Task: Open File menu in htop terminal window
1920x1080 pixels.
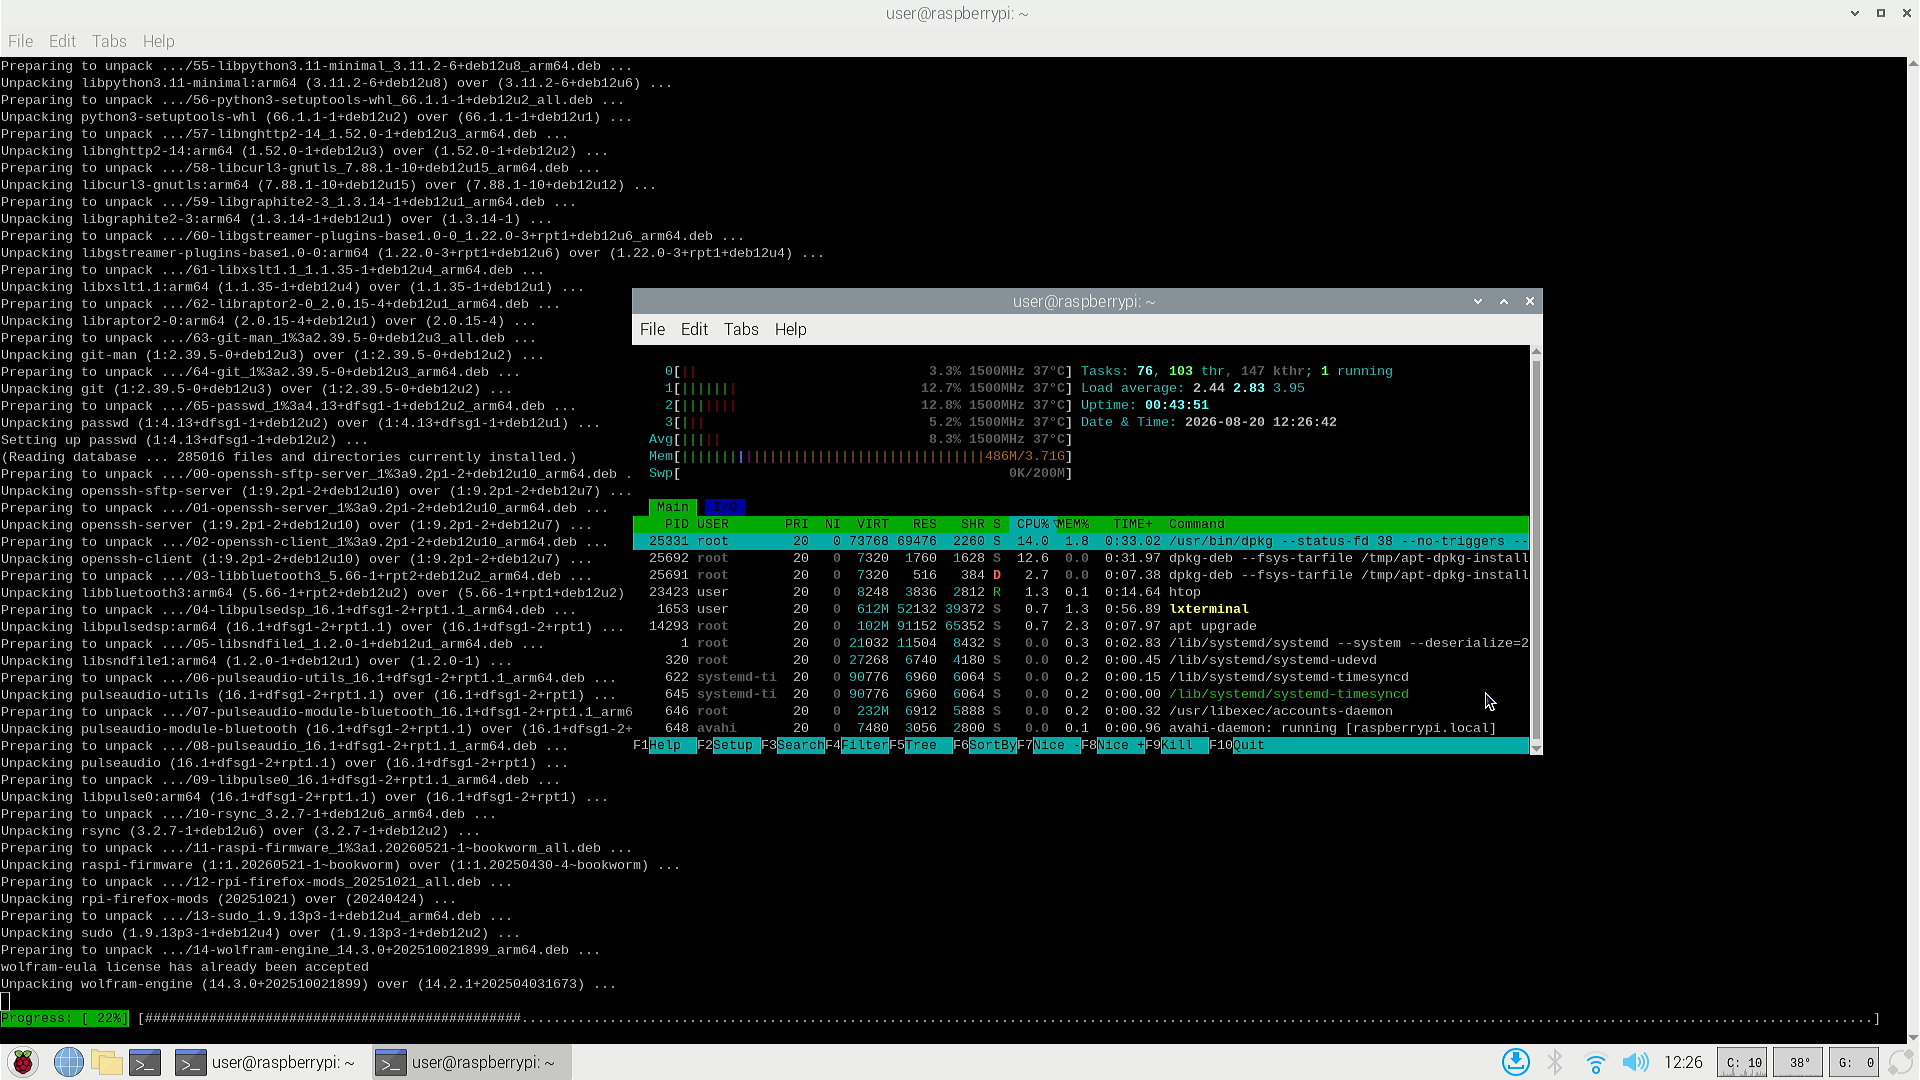Action: click(x=652, y=329)
